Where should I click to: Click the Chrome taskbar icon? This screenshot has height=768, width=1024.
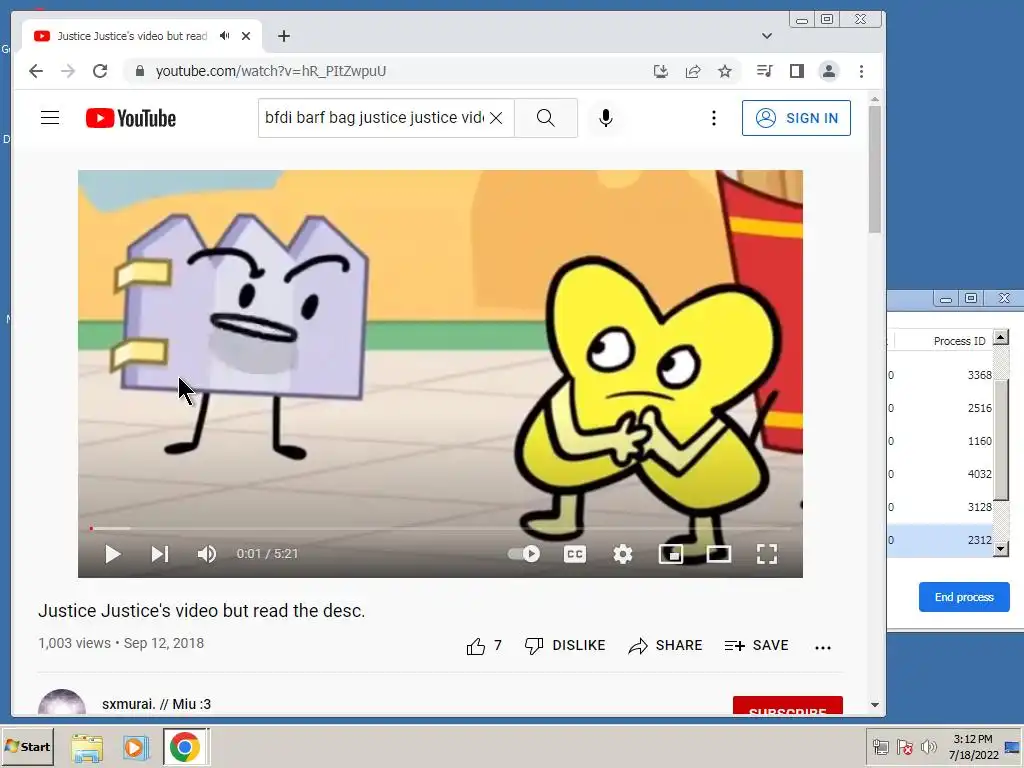(185, 747)
